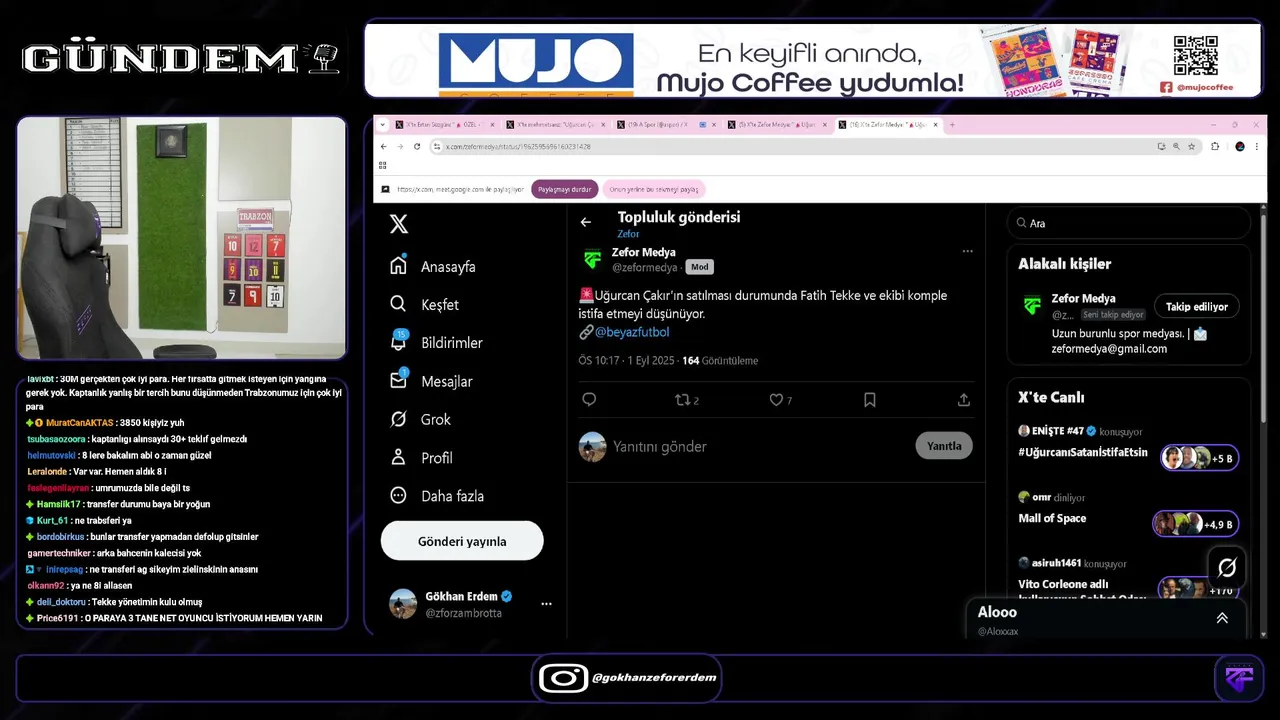1280x720 pixels.
Task: Switch to first X'te Ertan Süzgün tab
Action: click(445, 125)
